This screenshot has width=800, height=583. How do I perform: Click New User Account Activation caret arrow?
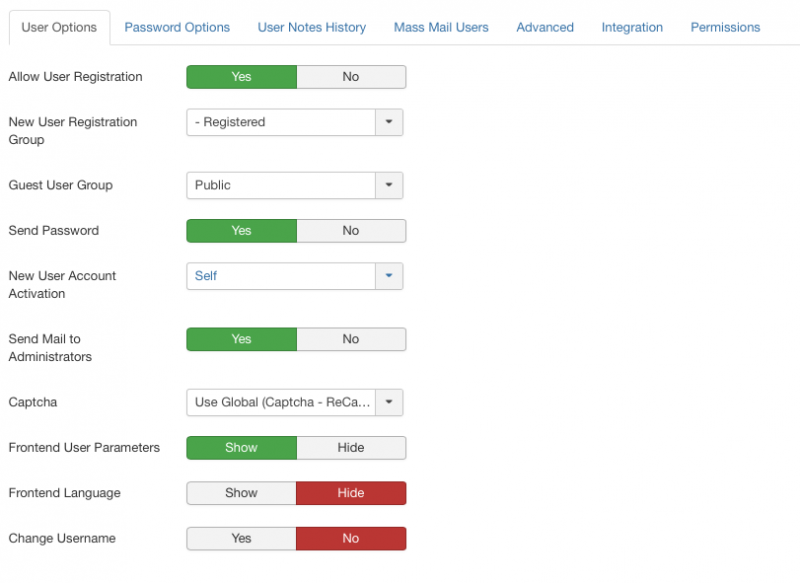pyautogui.click(x=389, y=276)
